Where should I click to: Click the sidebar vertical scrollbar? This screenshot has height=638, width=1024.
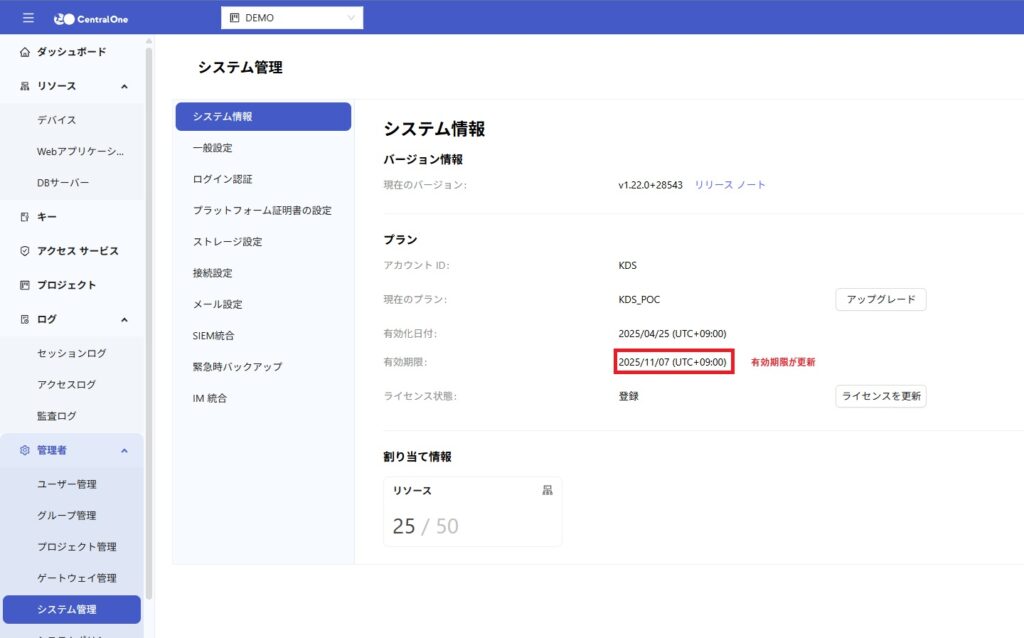(x=149, y=300)
